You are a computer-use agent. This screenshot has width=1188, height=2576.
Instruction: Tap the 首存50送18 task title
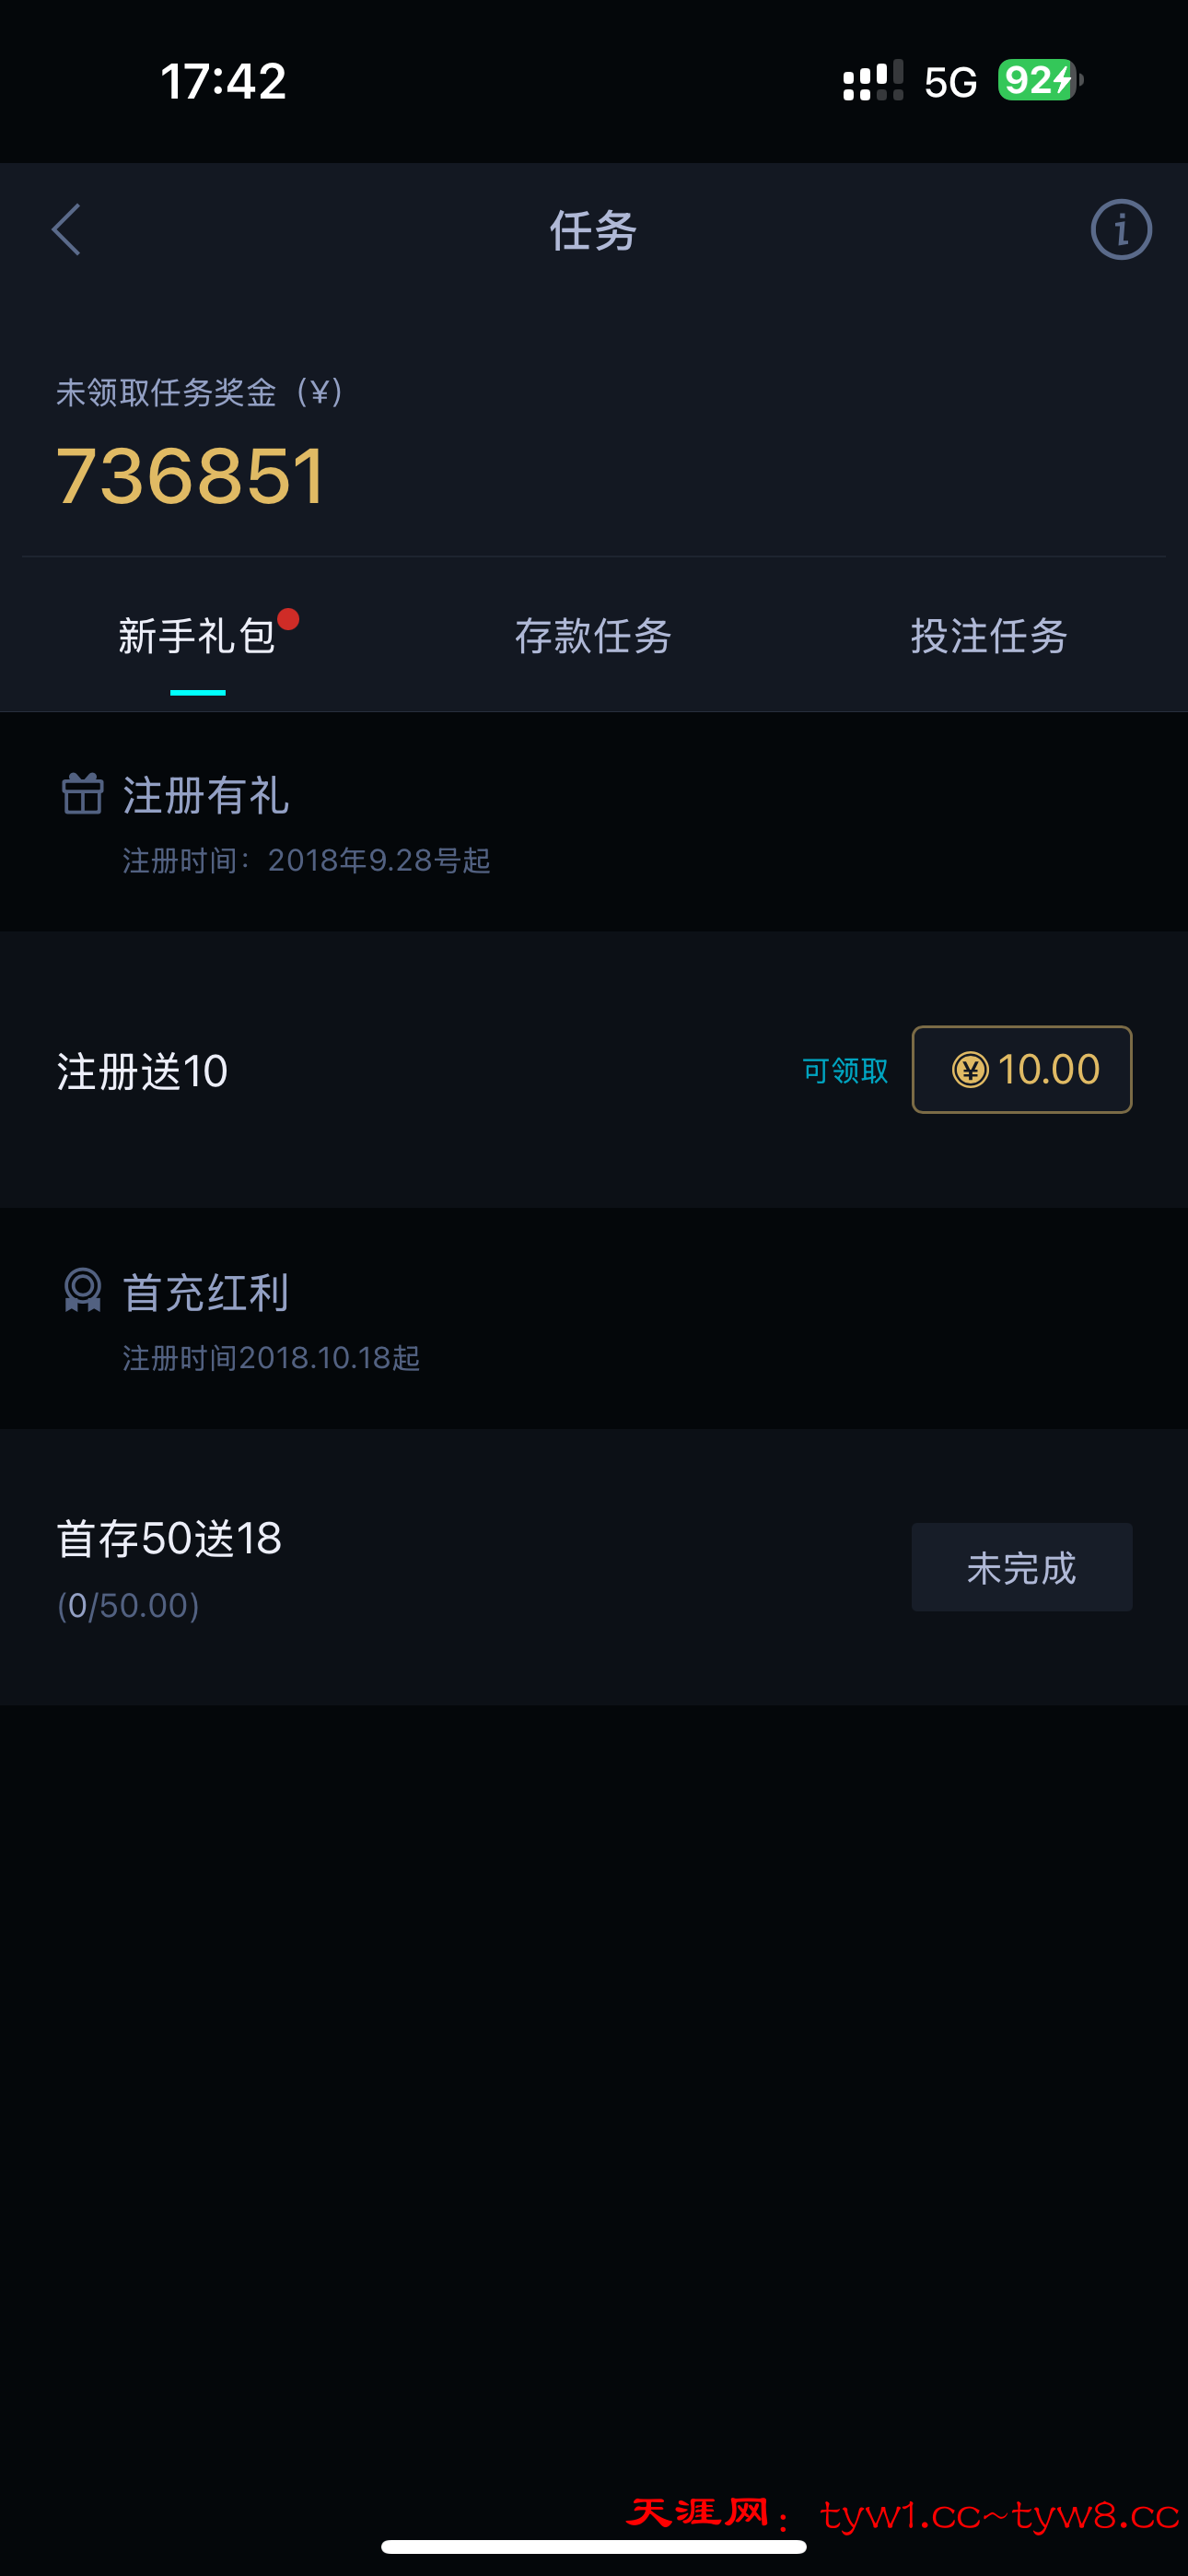pyautogui.click(x=169, y=1538)
